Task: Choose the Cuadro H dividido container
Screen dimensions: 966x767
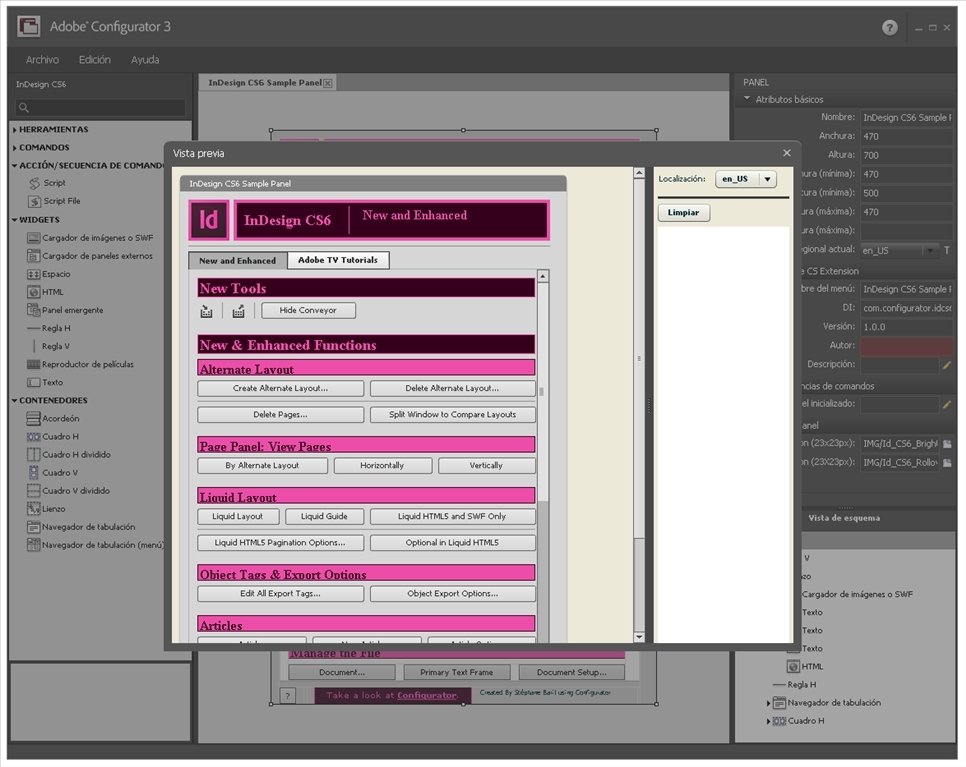Action: point(68,455)
